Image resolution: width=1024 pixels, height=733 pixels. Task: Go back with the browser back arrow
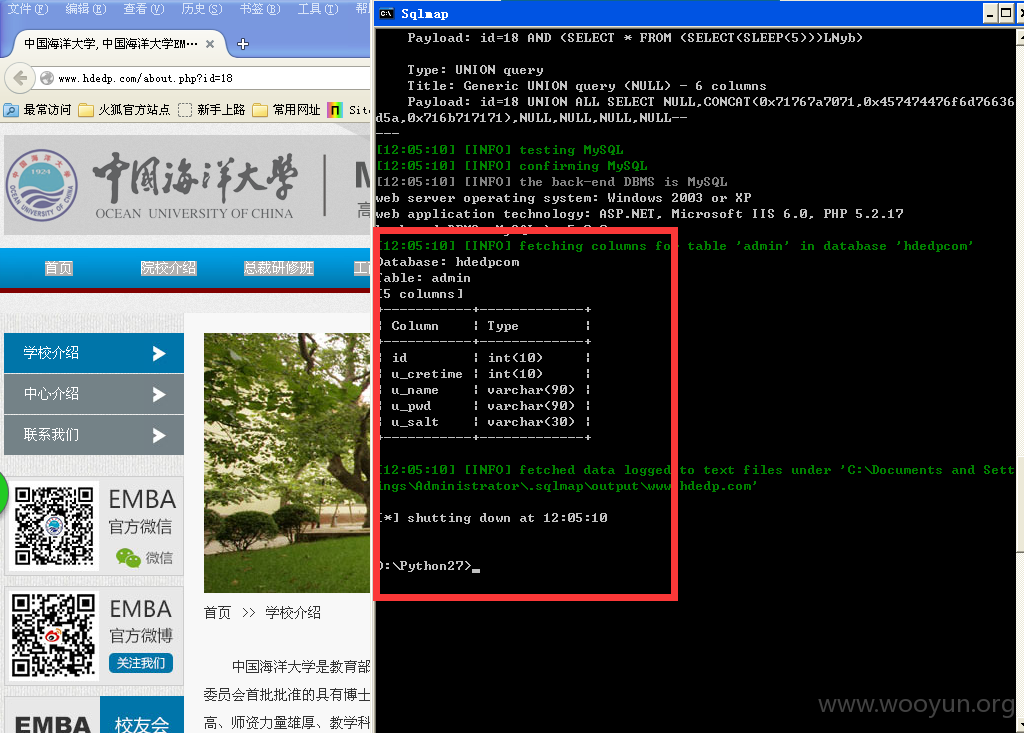tap(20, 78)
